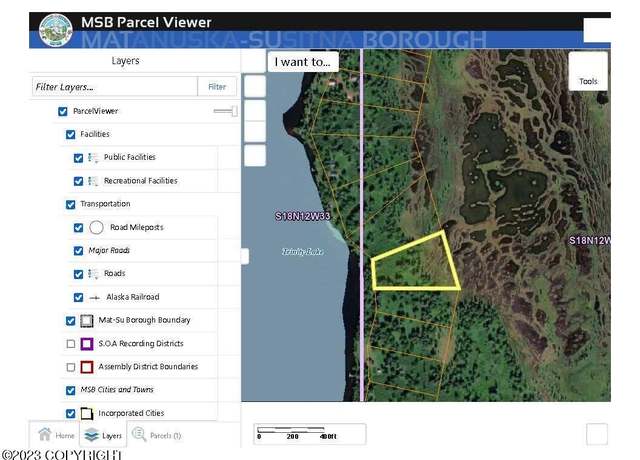Enable S.O.A Recording Districts layer
The height and width of the screenshot is (460, 640).
(71, 344)
